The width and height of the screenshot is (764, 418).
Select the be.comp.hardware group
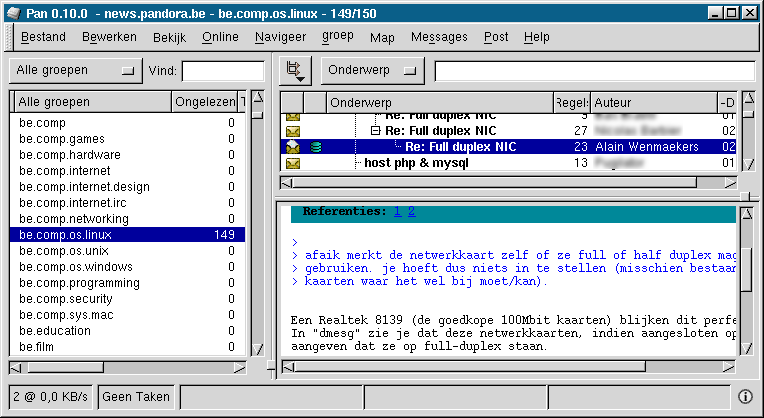coord(127,155)
